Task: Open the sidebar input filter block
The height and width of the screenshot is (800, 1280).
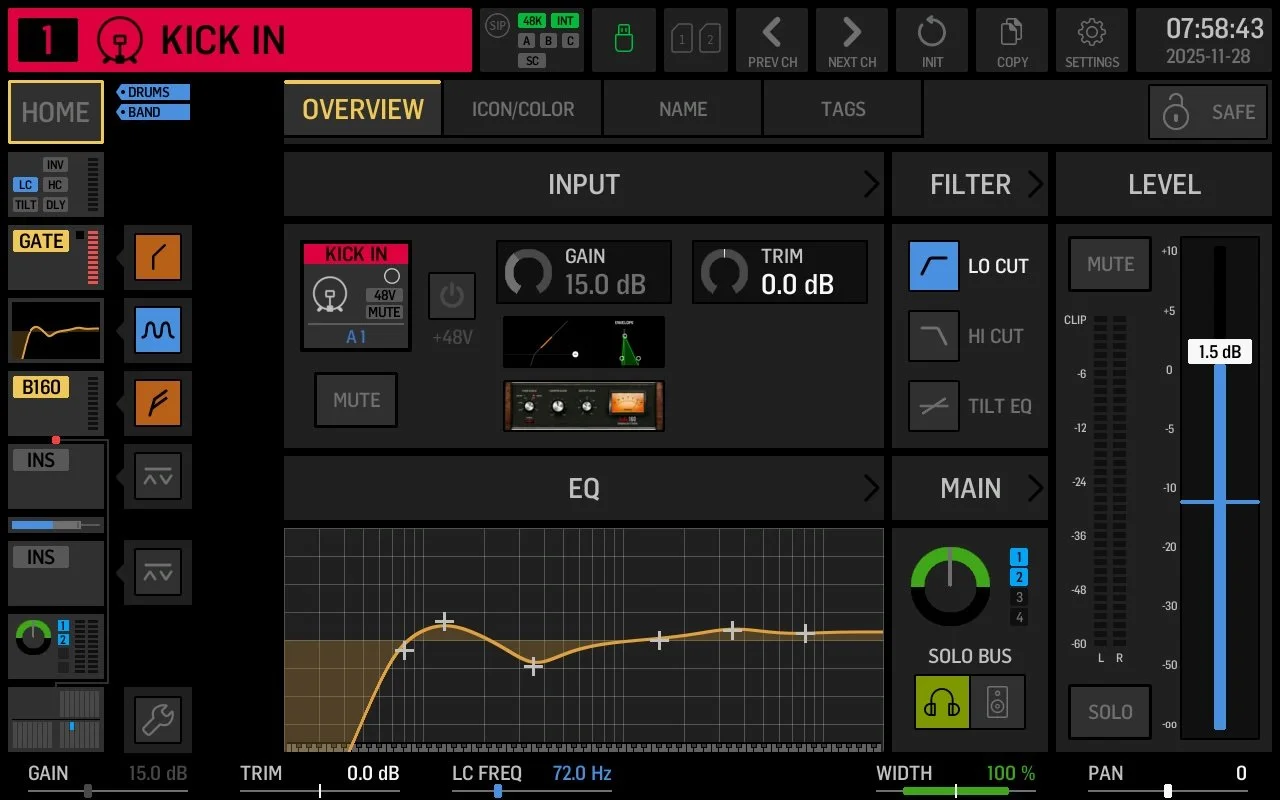Action: 56,184
